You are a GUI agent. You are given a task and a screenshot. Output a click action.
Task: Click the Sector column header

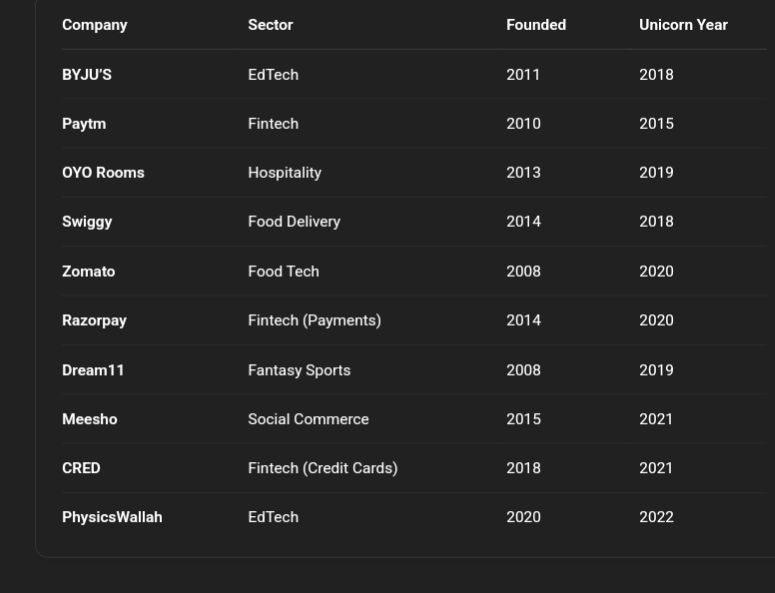pyautogui.click(x=270, y=25)
